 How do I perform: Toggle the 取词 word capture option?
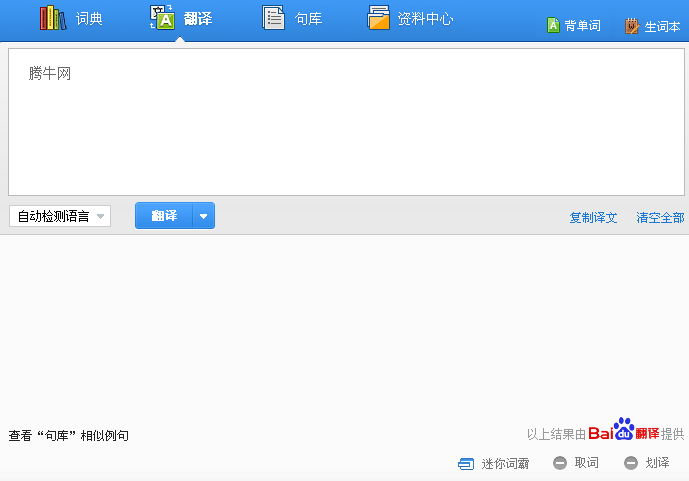(576, 463)
